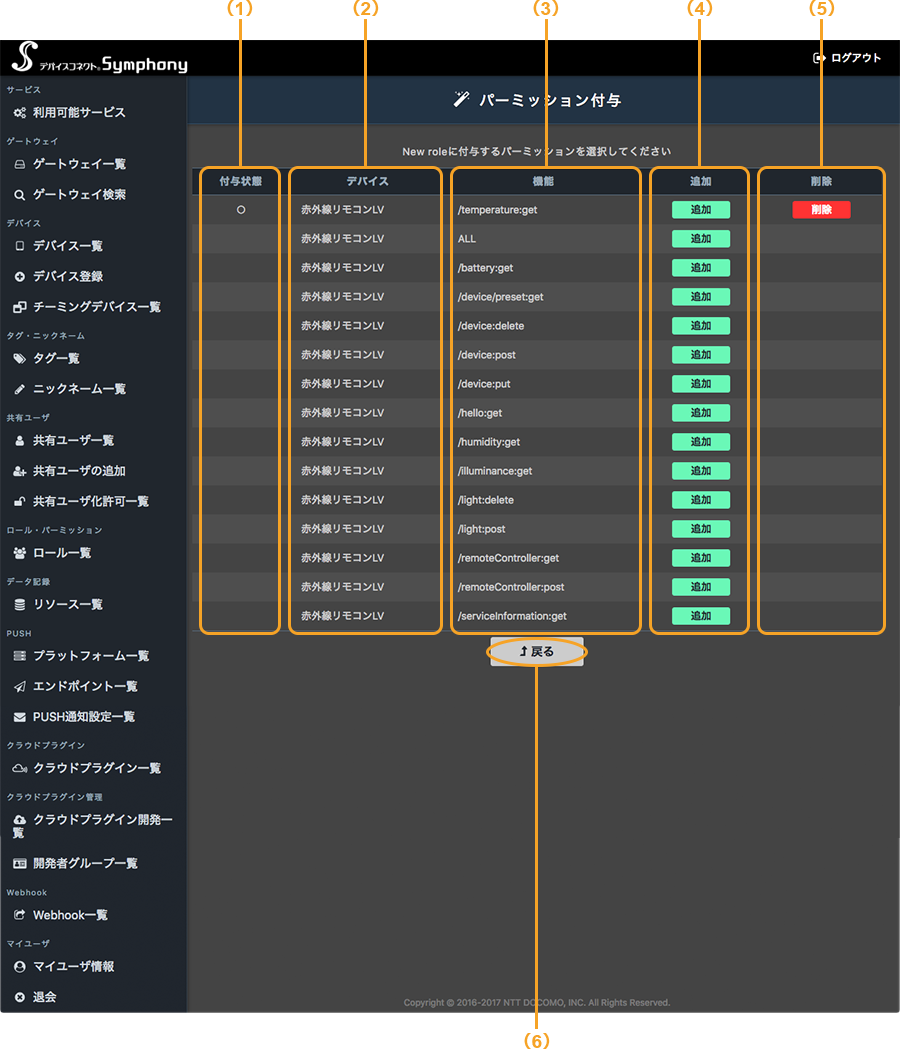Click the 付与状態 column header
This screenshot has height=1049, width=900.
(240, 181)
